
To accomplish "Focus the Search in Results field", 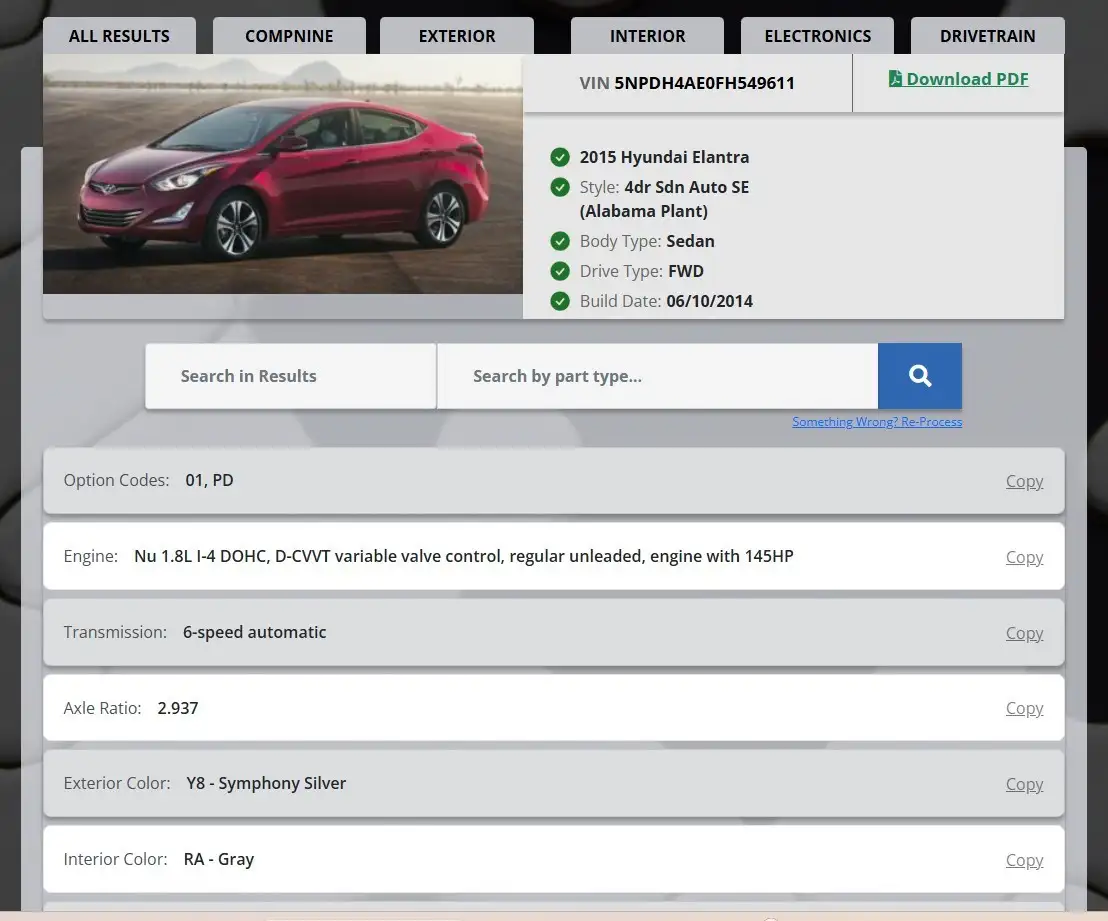I will [290, 376].
